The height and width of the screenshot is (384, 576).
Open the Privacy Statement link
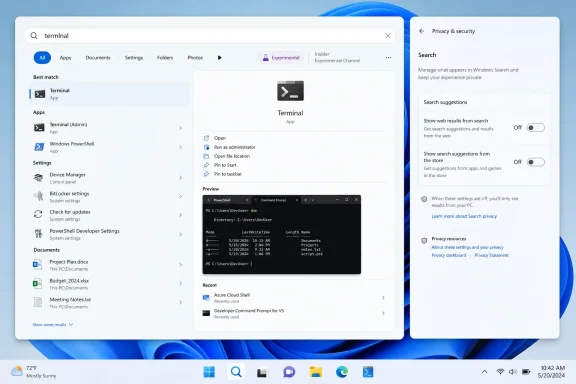pos(492,255)
